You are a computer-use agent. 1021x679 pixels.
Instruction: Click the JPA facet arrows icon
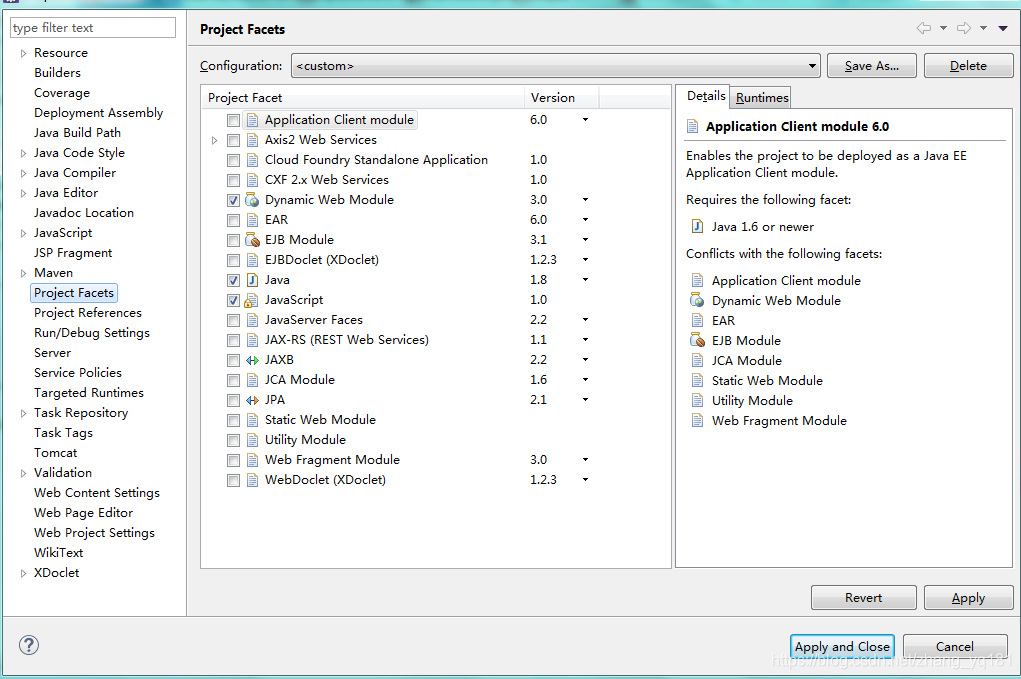252,400
